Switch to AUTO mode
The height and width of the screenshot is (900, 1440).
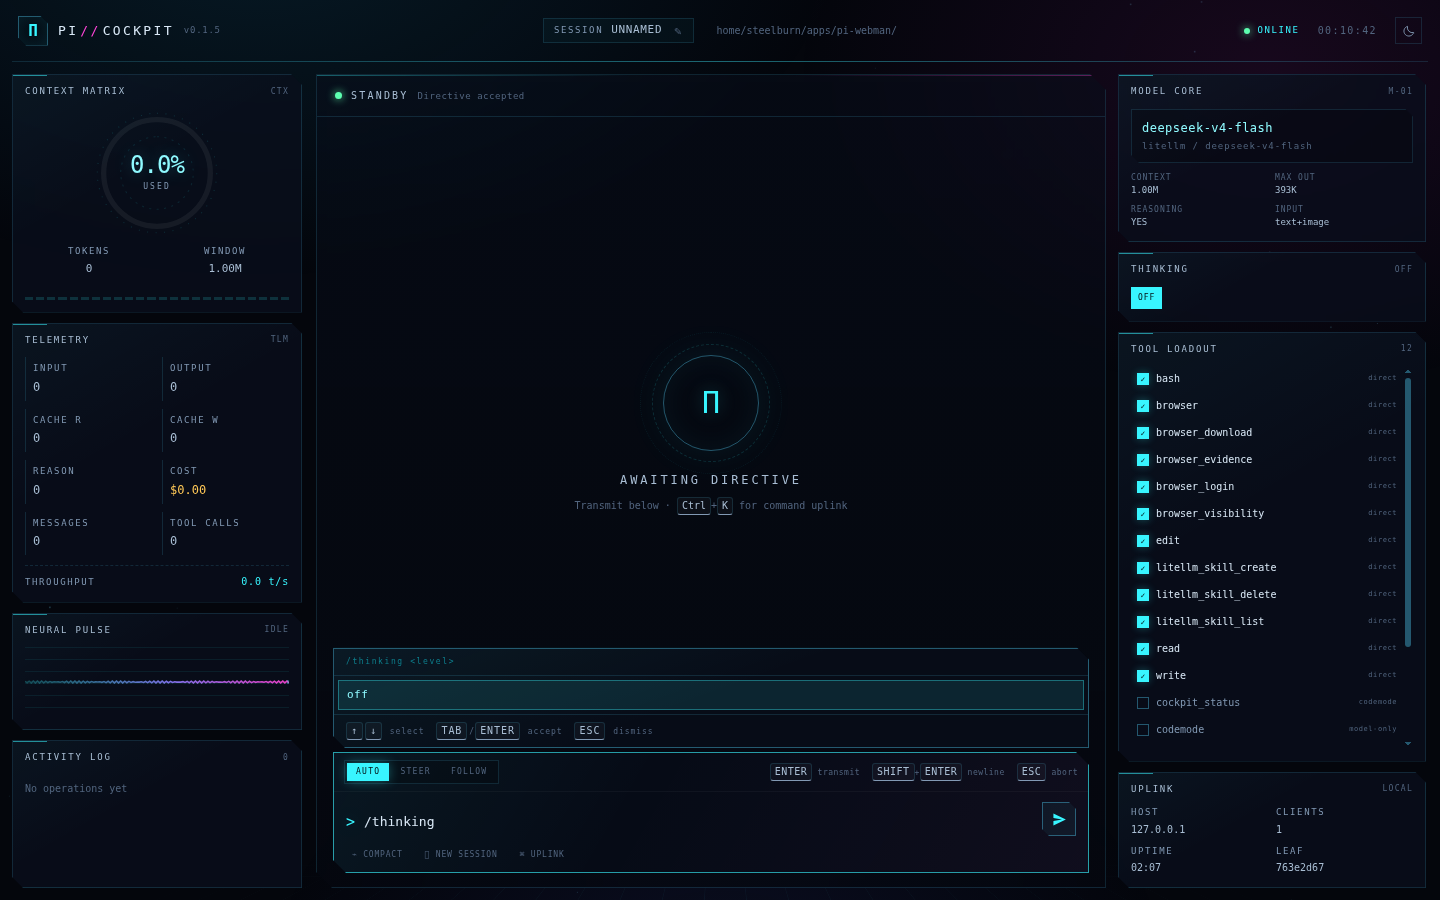point(368,772)
